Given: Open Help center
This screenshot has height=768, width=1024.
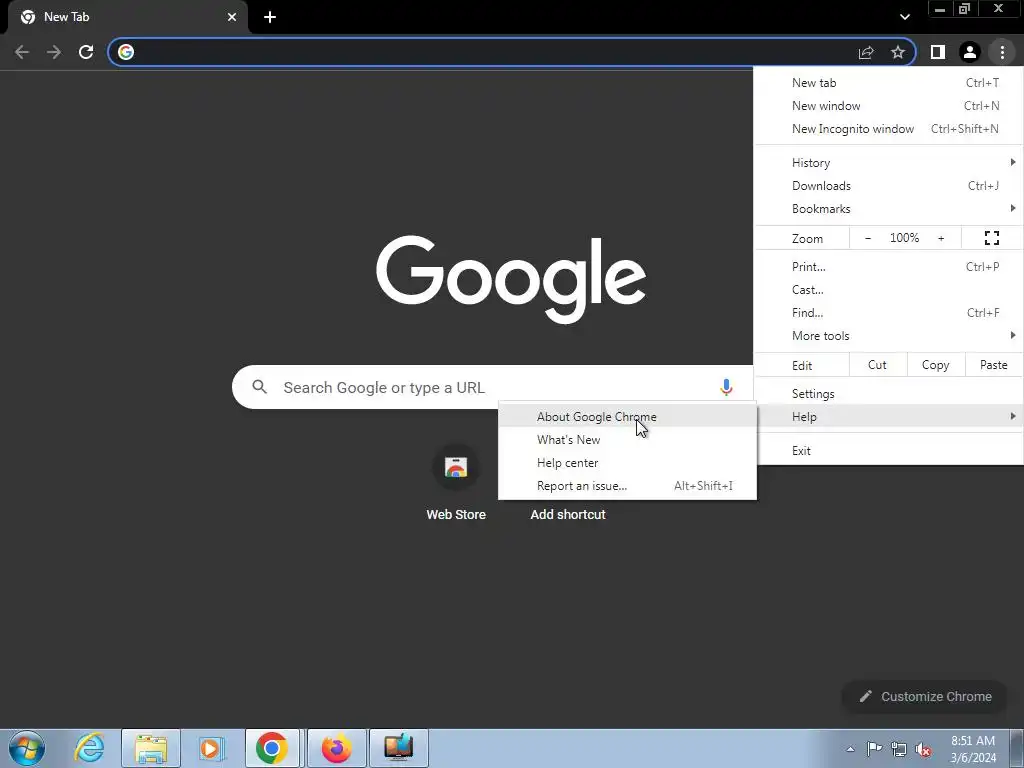Looking at the screenshot, I should tap(628, 463).
